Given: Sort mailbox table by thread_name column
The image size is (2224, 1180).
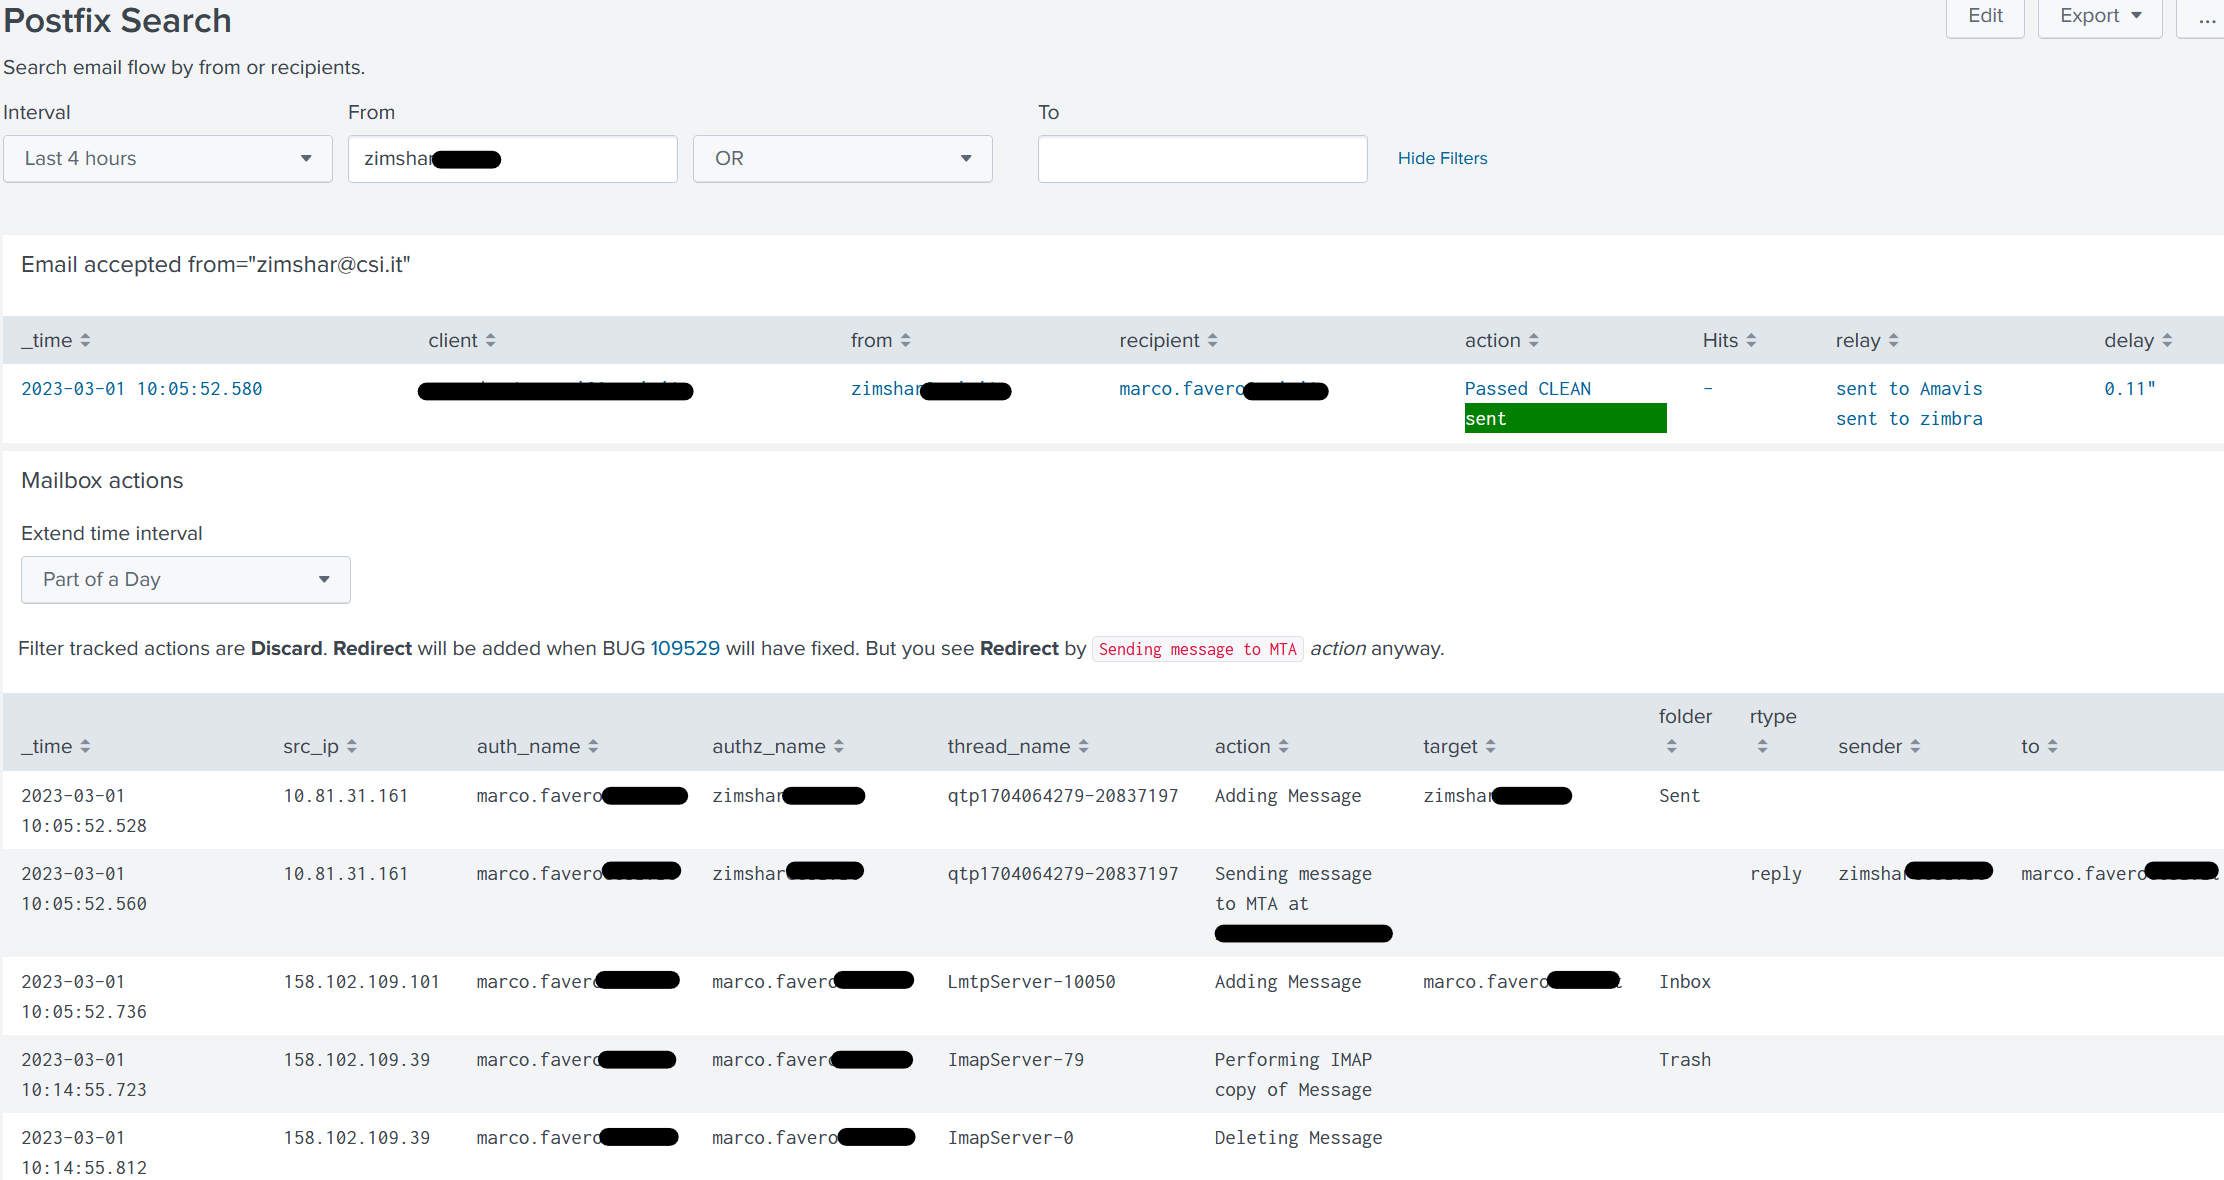Looking at the screenshot, I should [x=1018, y=746].
